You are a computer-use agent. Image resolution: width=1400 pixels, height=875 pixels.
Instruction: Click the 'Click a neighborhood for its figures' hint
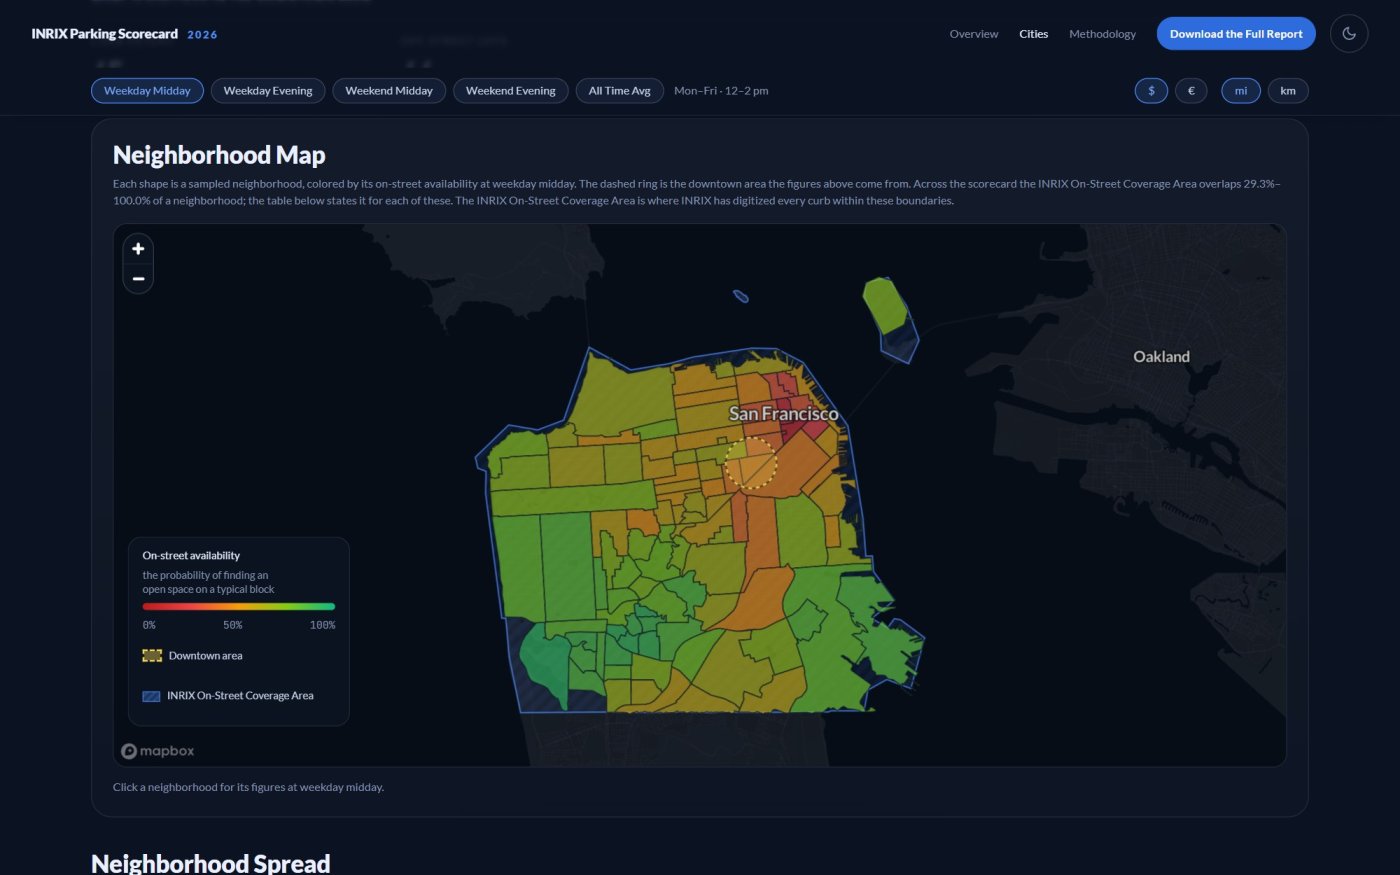point(248,787)
